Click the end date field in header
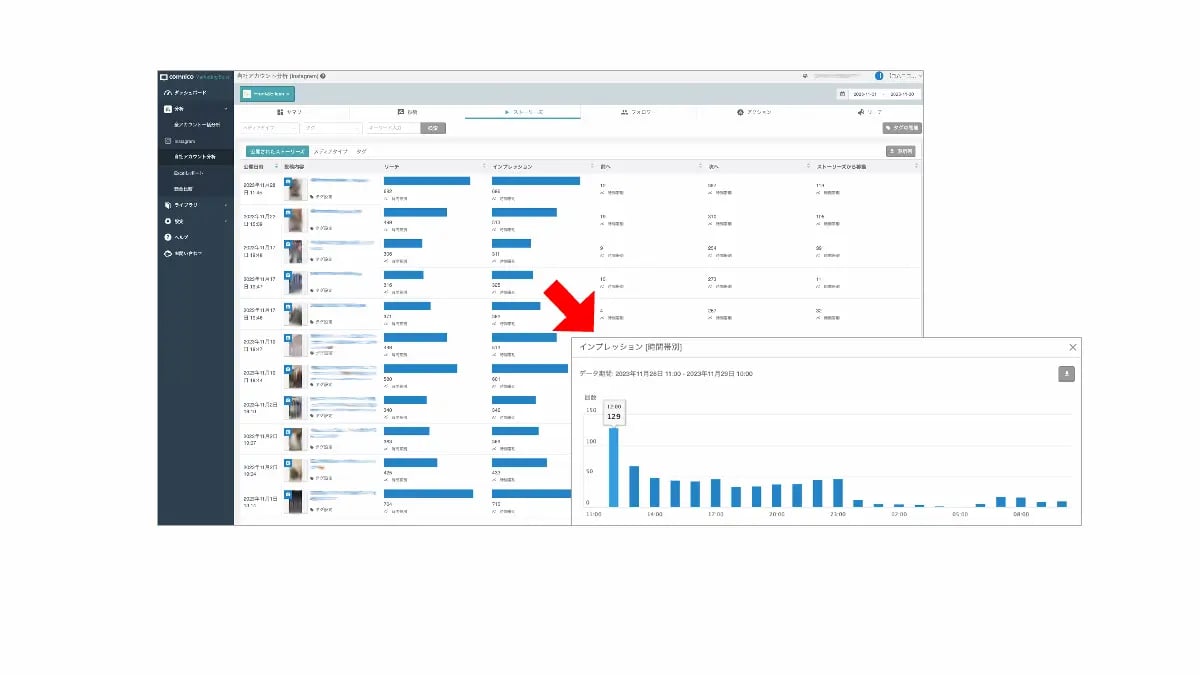Image resolution: width=1200 pixels, height=675 pixels. coord(903,94)
